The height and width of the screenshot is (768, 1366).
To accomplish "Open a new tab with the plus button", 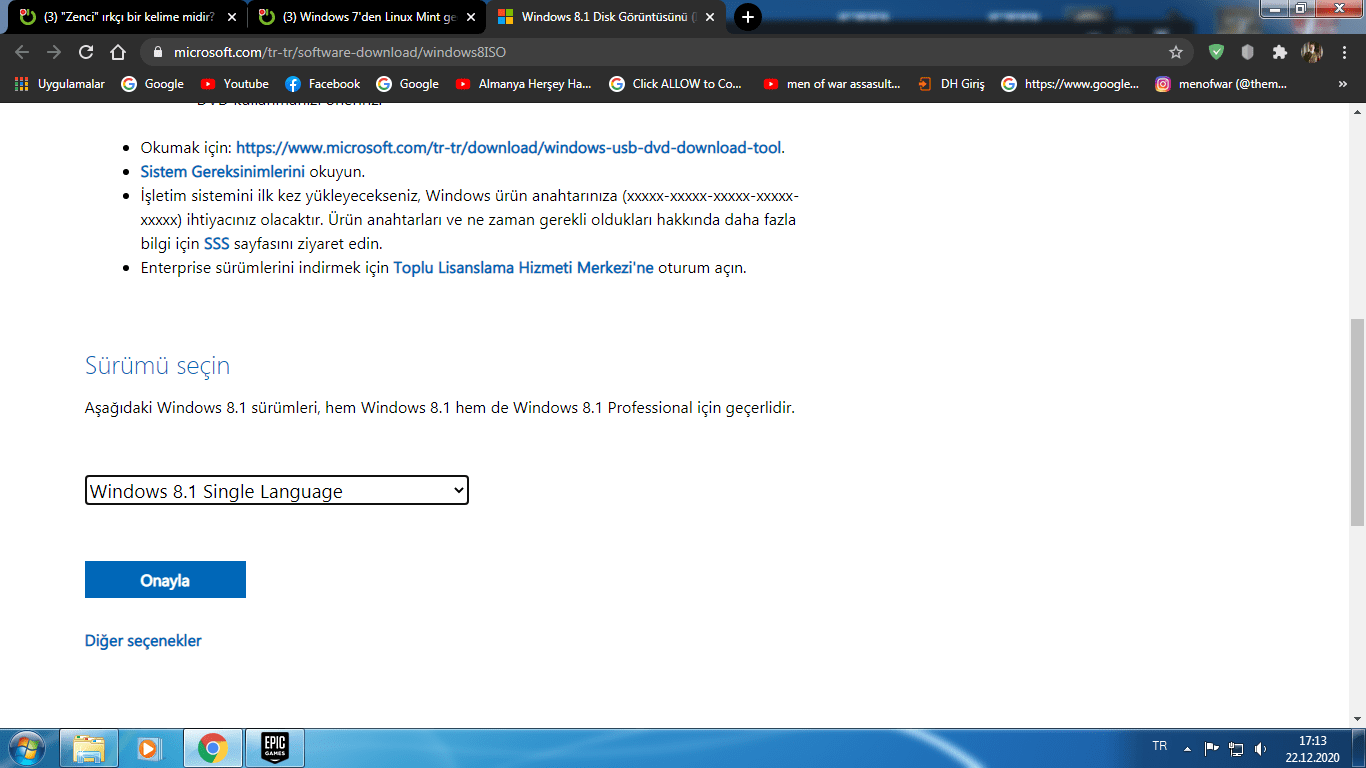I will (747, 17).
